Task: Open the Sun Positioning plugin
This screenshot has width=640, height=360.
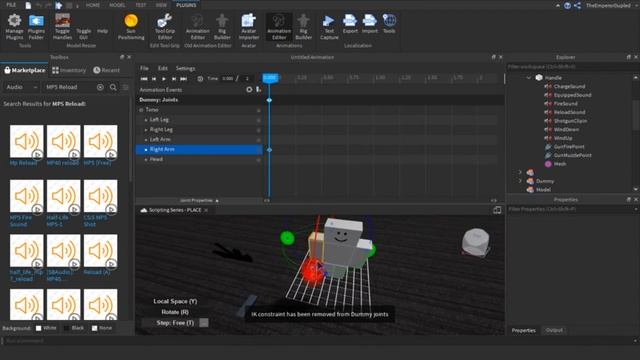Action: pyautogui.click(x=131, y=27)
